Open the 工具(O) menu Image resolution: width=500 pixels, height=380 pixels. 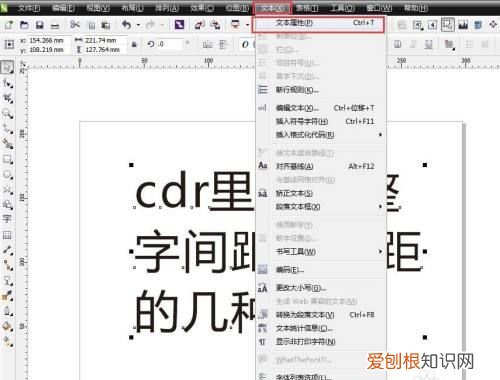(342, 8)
